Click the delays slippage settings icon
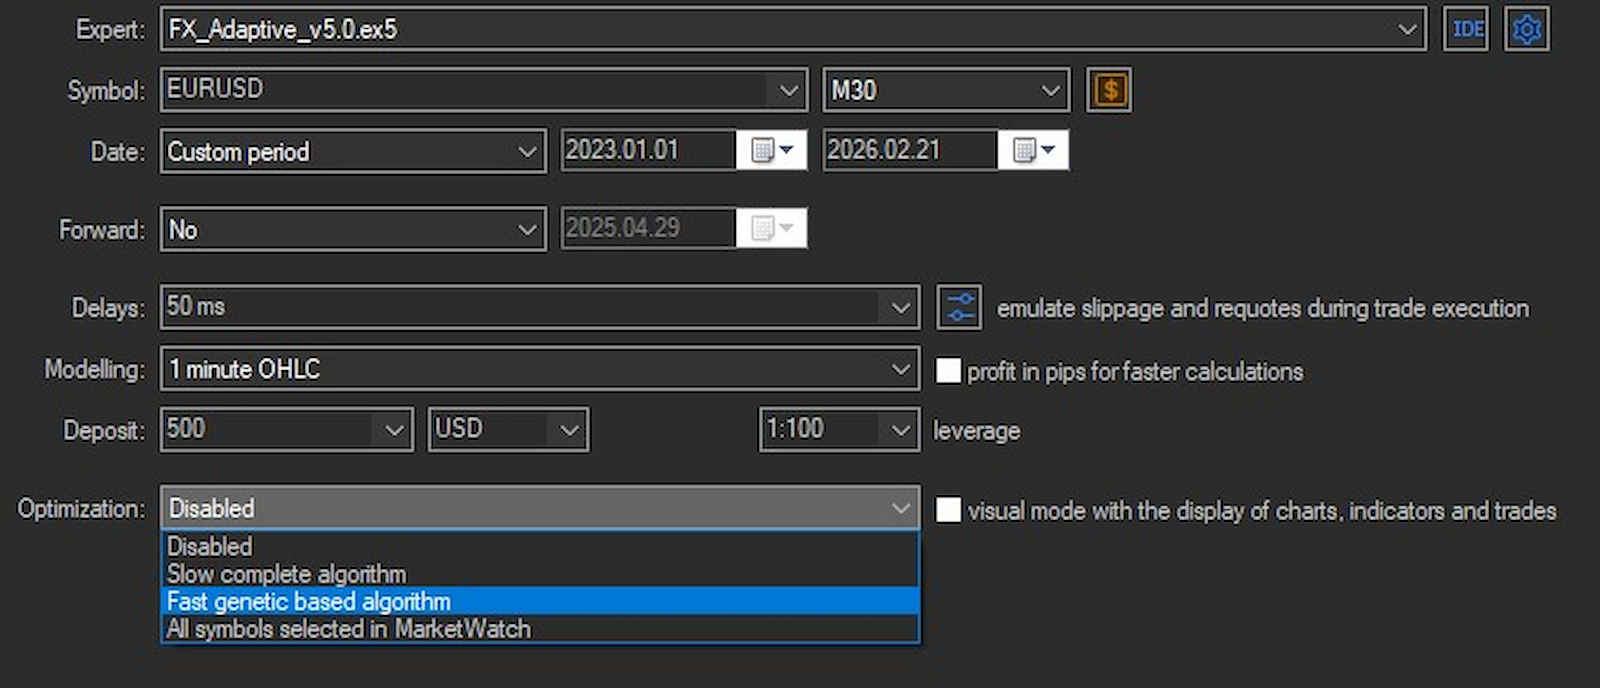 (959, 307)
